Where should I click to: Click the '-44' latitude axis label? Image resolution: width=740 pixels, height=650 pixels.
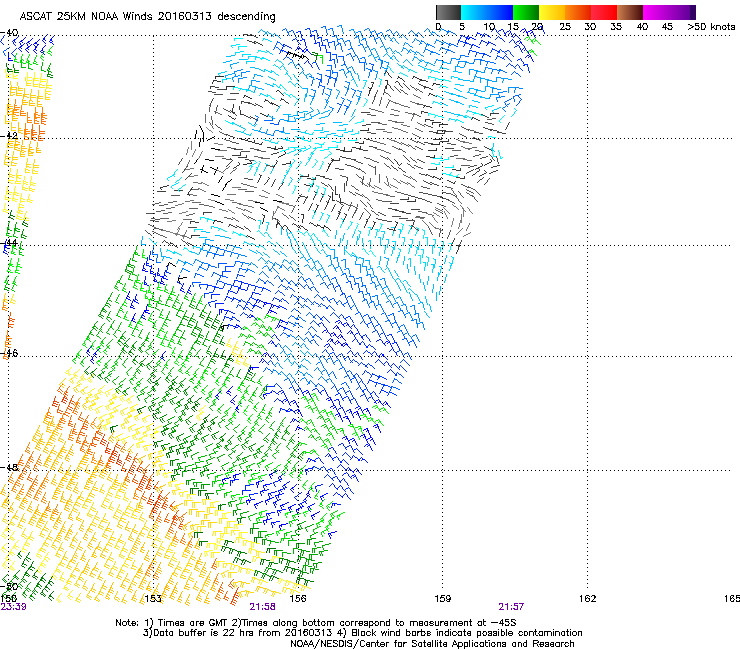coord(9,243)
